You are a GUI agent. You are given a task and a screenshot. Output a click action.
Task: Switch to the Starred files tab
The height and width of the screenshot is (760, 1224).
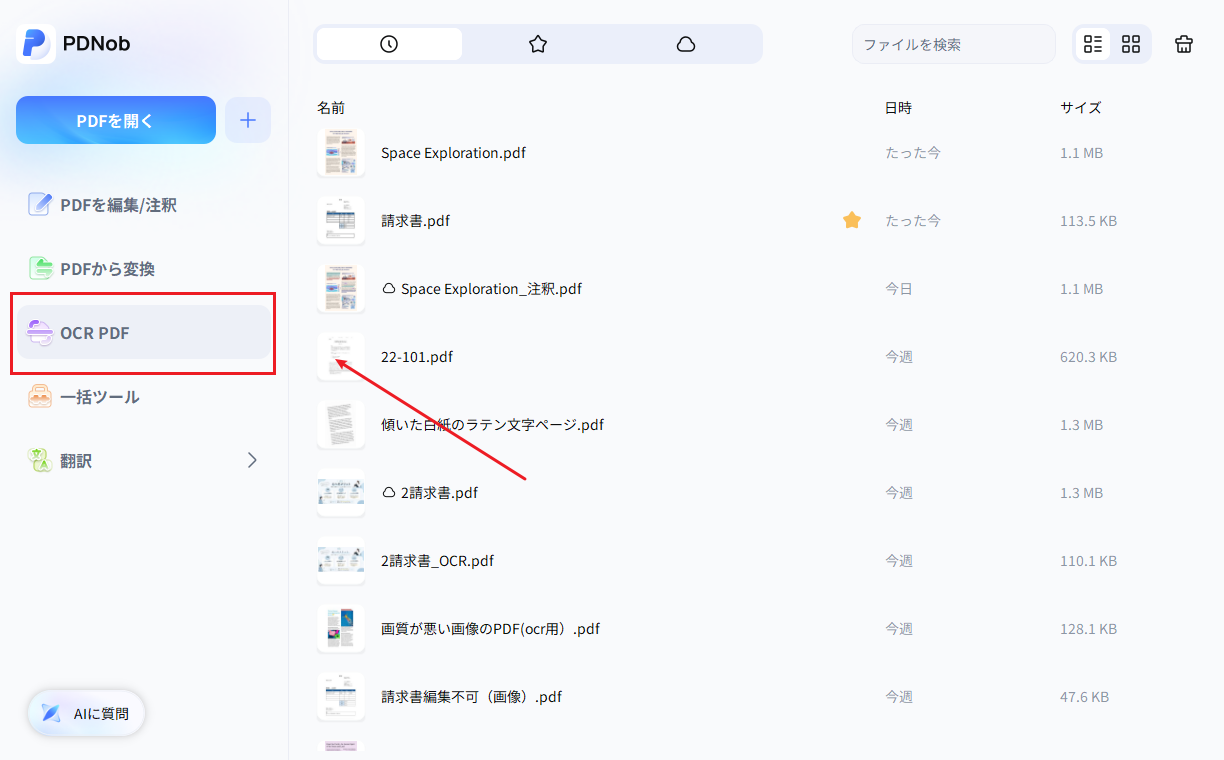click(538, 44)
